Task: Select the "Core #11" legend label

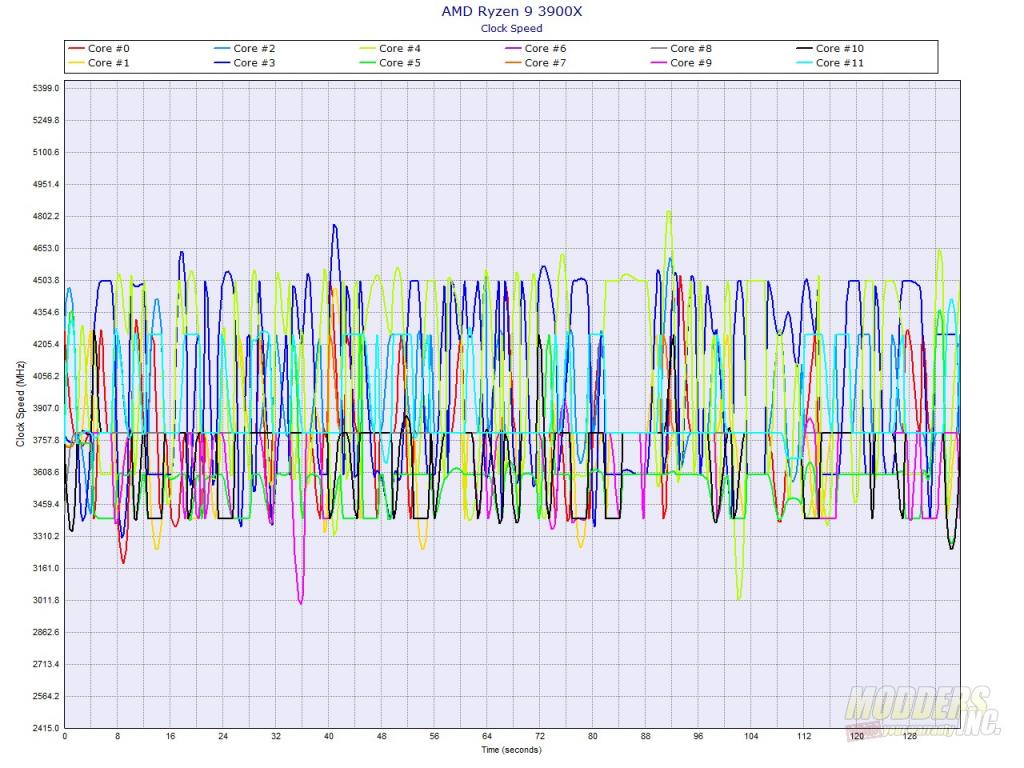Action: 840,63
